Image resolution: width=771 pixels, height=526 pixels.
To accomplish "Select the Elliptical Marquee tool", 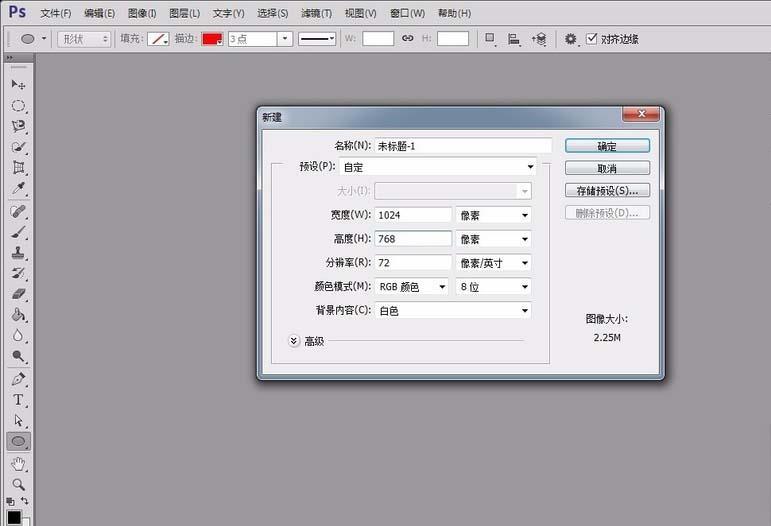I will point(18,106).
